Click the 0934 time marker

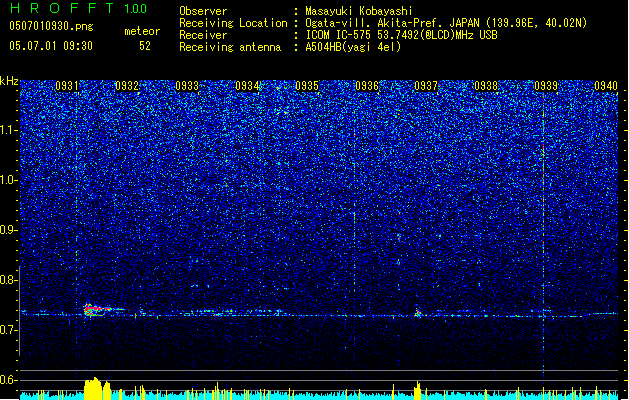pos(247,86)
